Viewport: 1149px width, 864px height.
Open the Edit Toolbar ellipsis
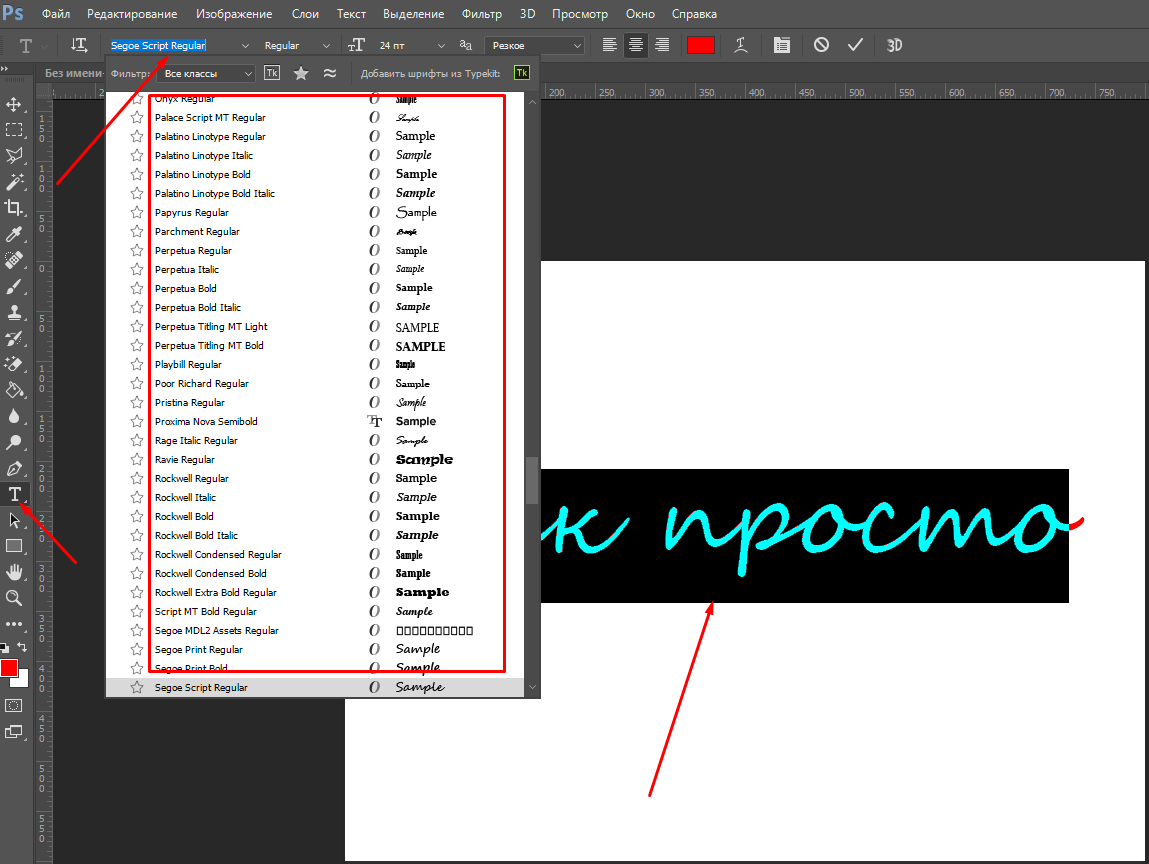pyautogui.click(x=14, y=624)
